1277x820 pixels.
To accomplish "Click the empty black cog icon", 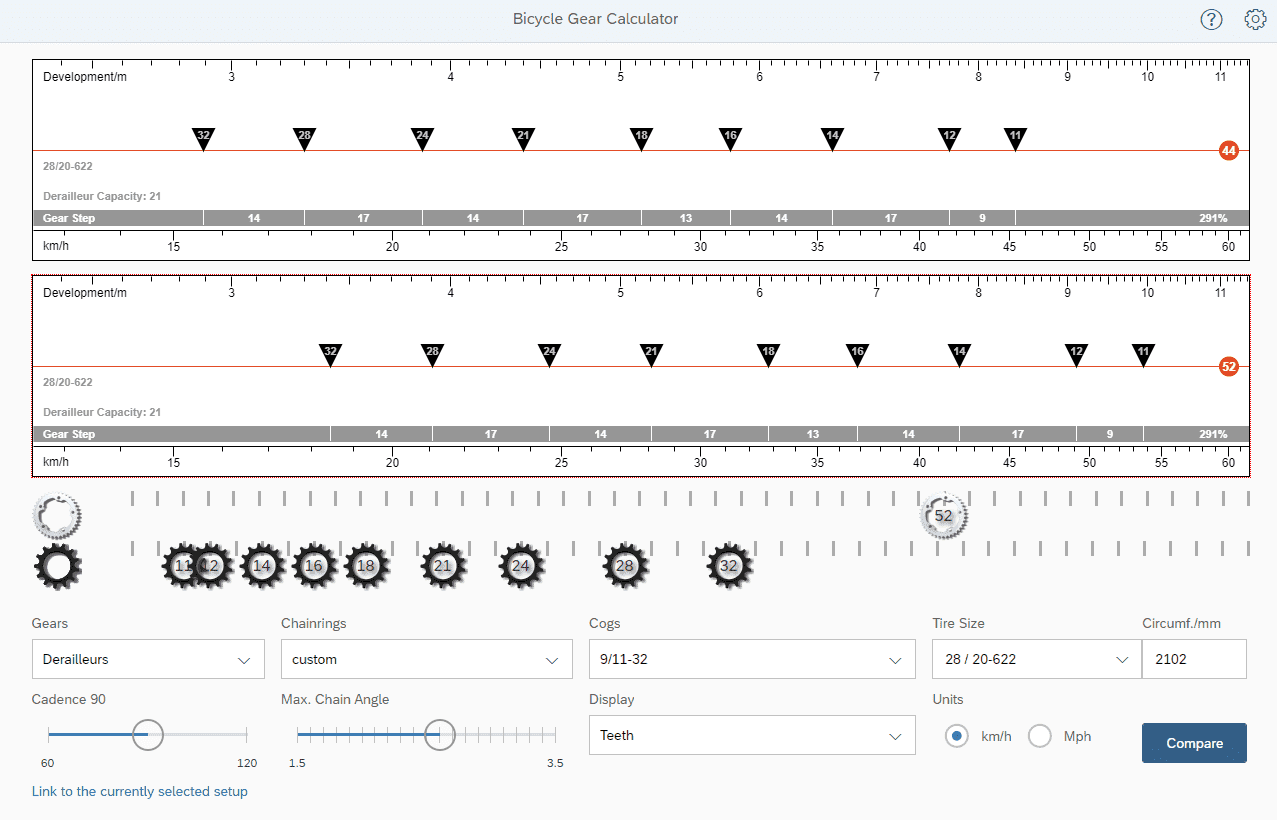I will (58, 566).
